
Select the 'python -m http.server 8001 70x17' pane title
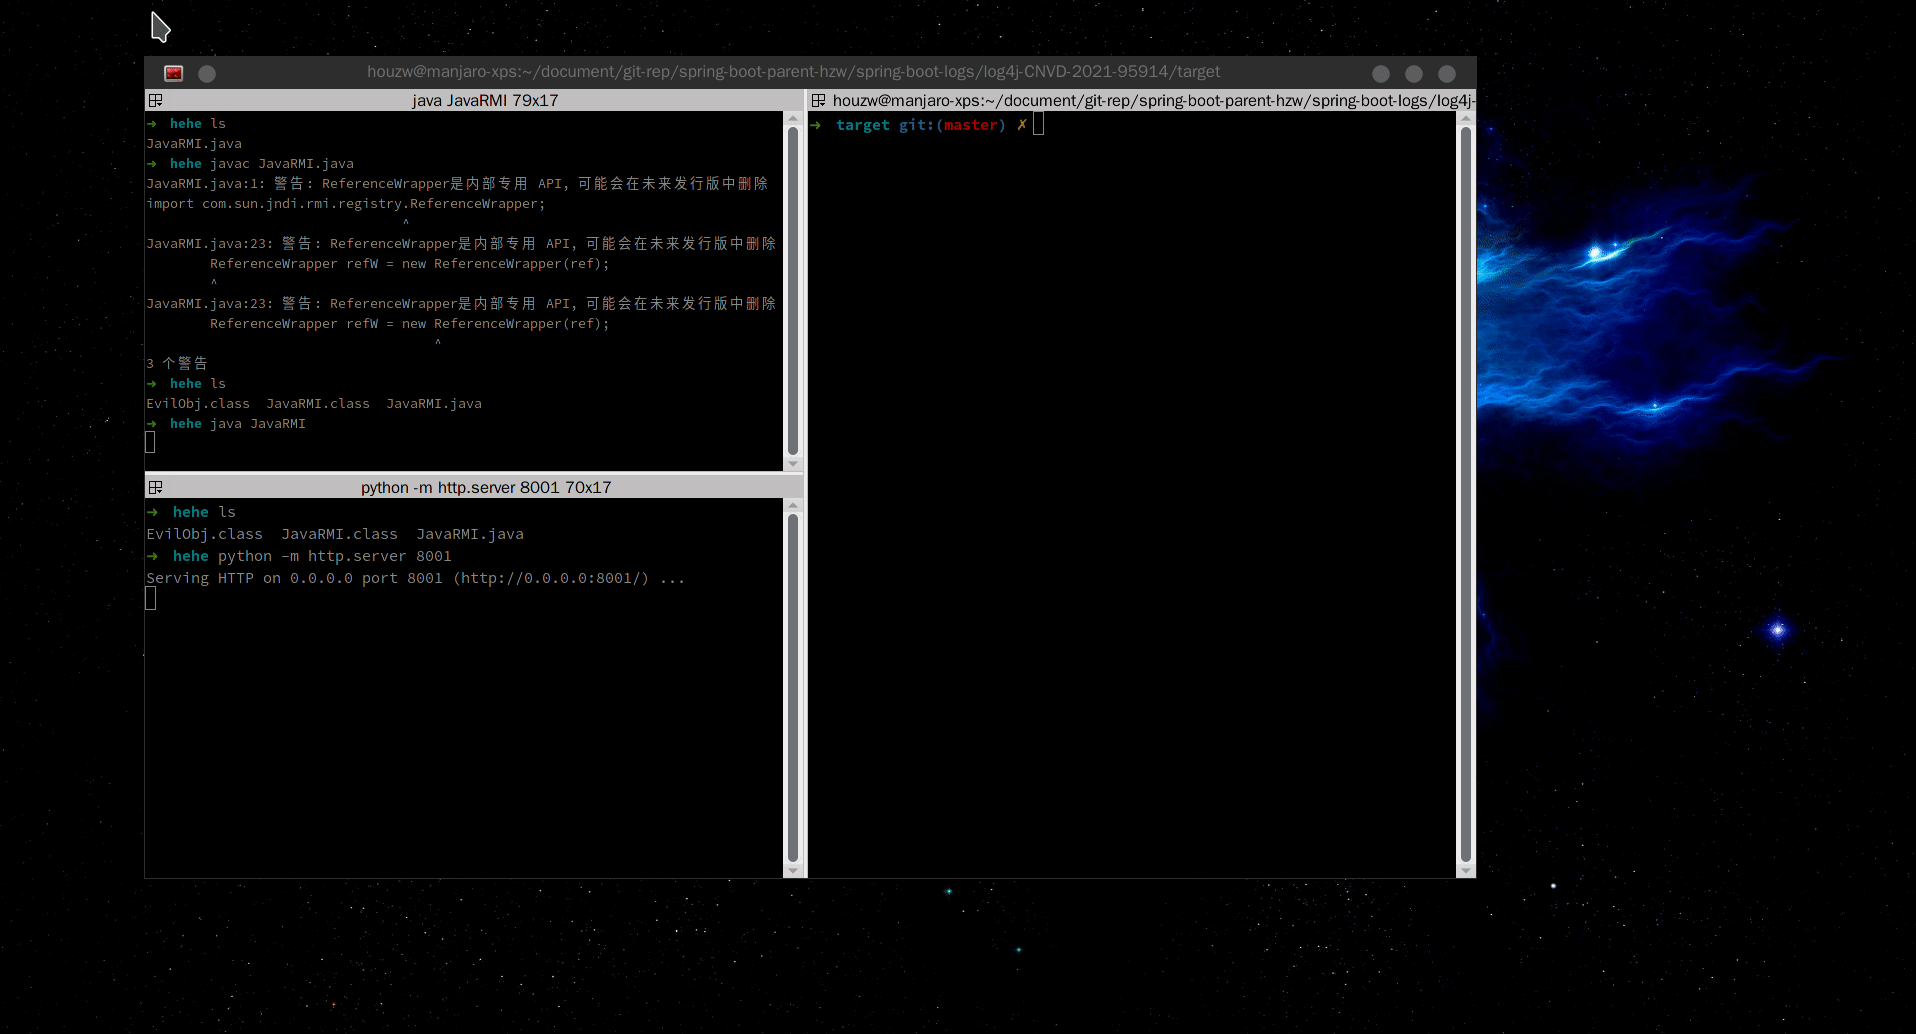[x=487, y=487]
